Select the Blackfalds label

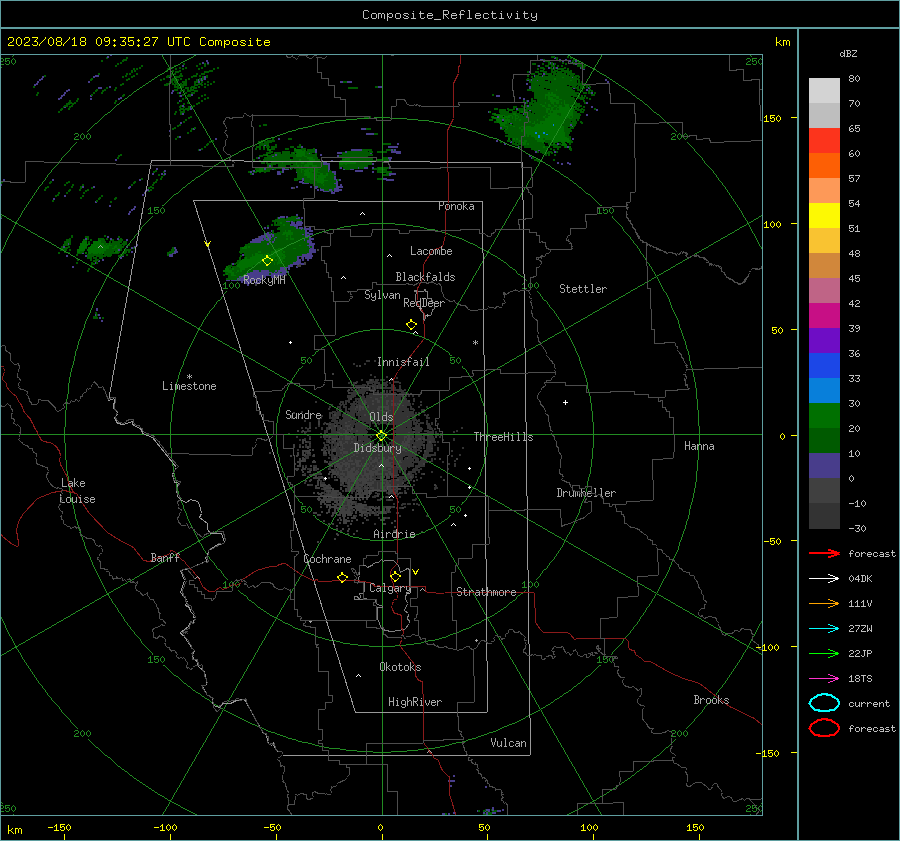pyautogui.click(x=425, y=277)
